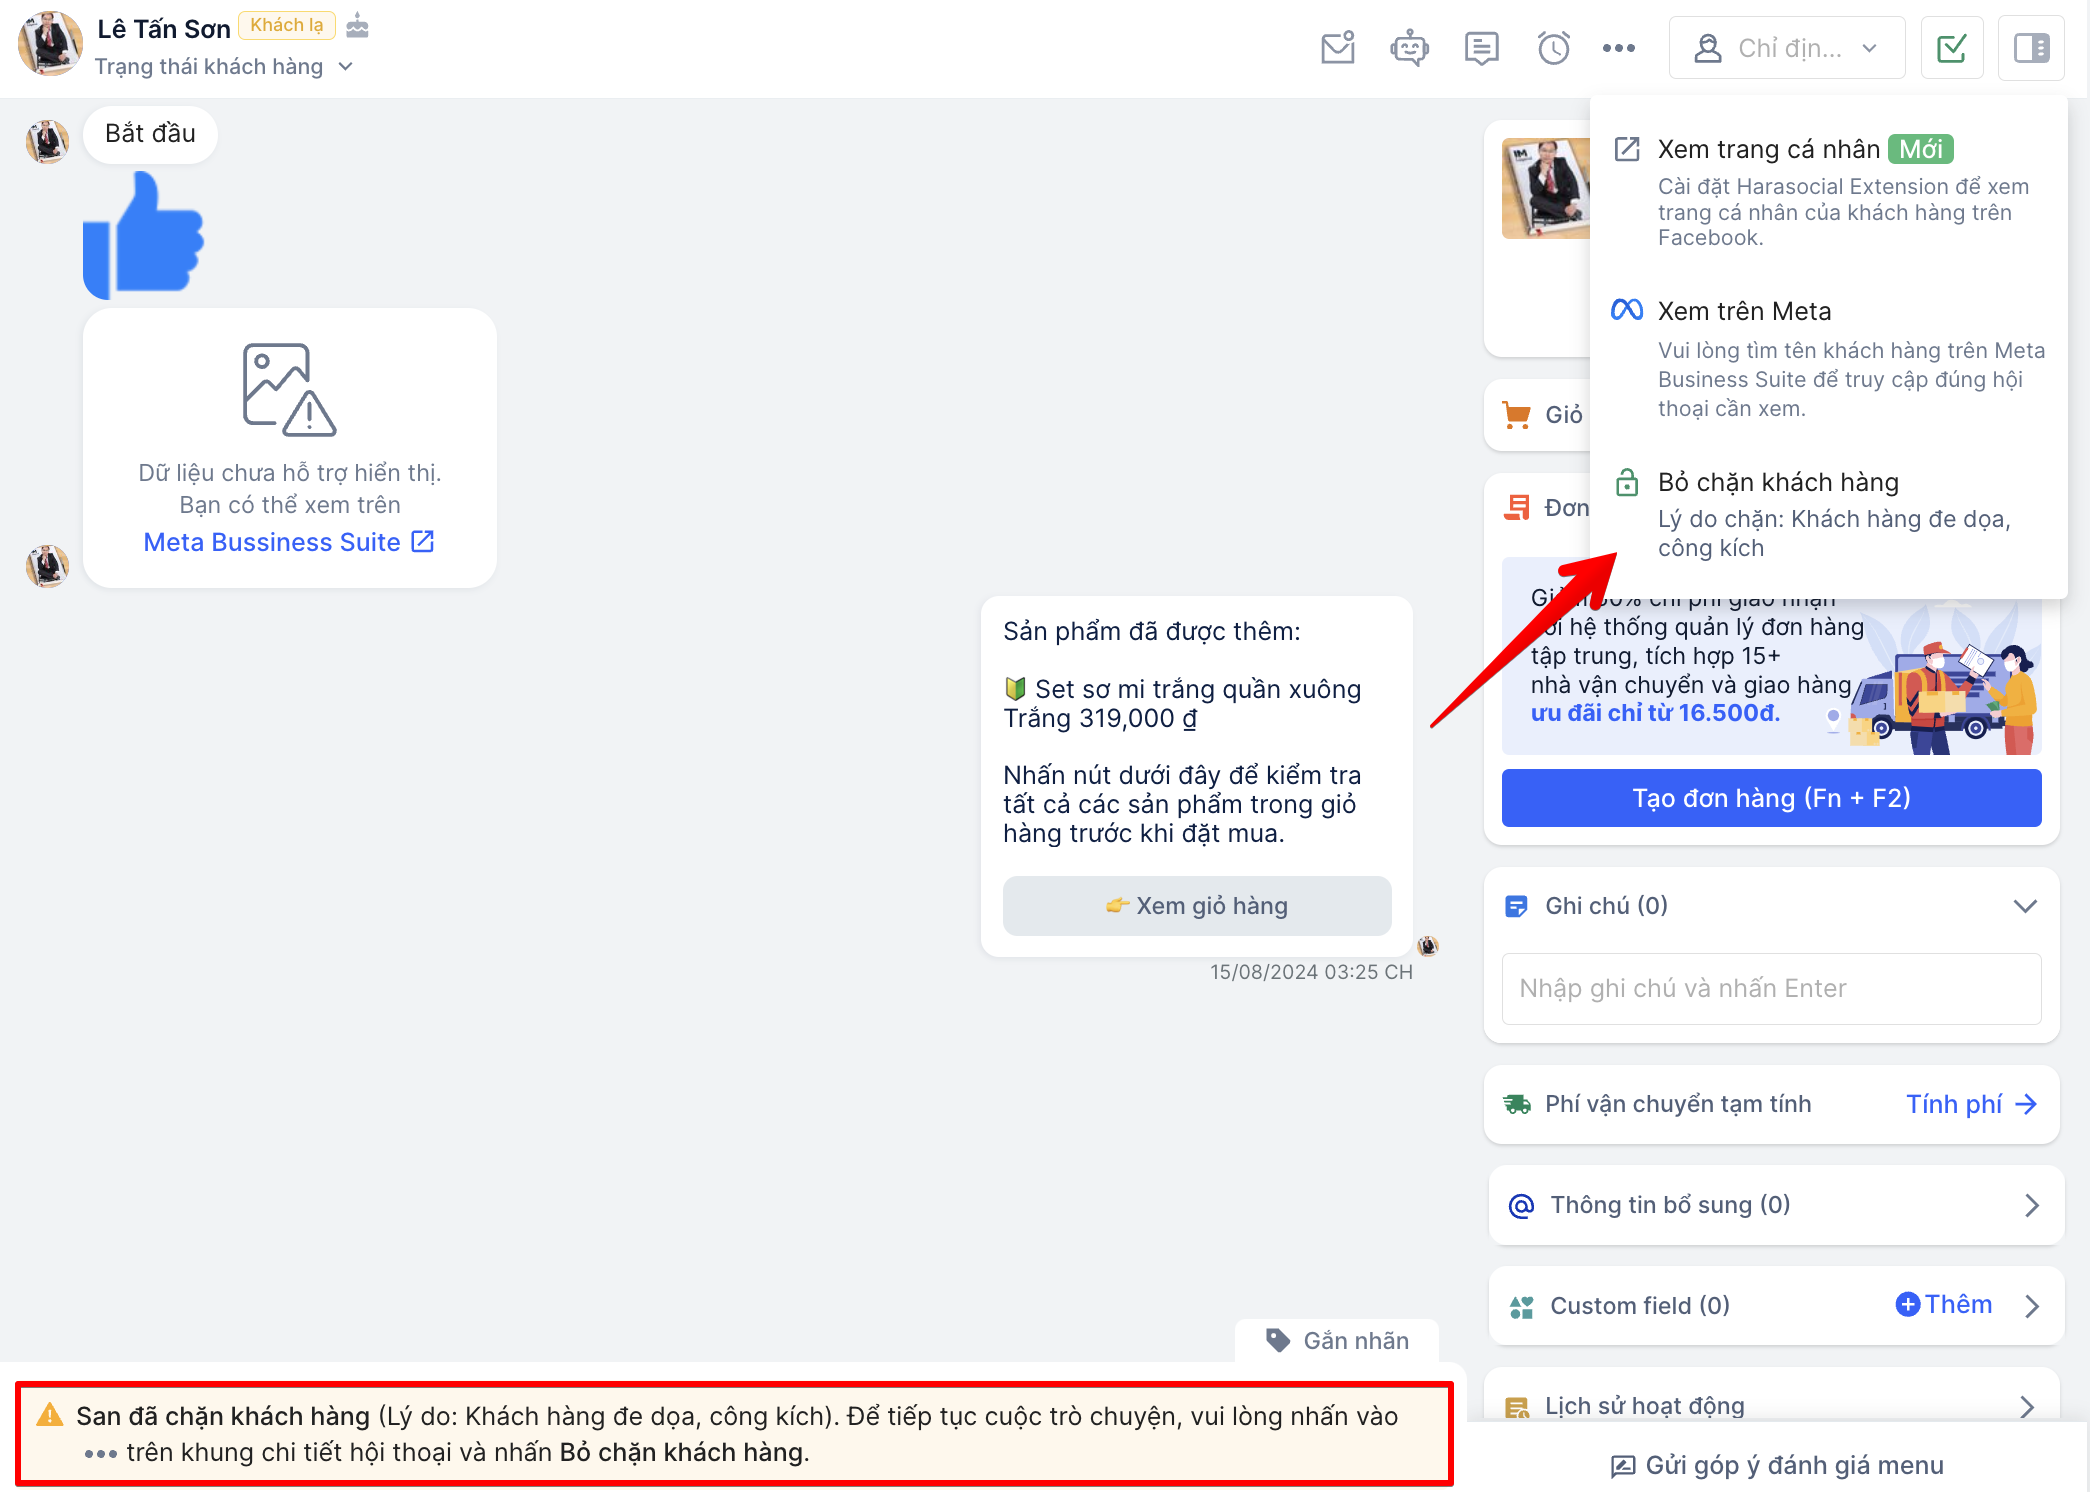The height and width of the screenshot is (1492, 2090).
Task: Collapse the Ghi chú (0) section
Action: click(2024, 906)
